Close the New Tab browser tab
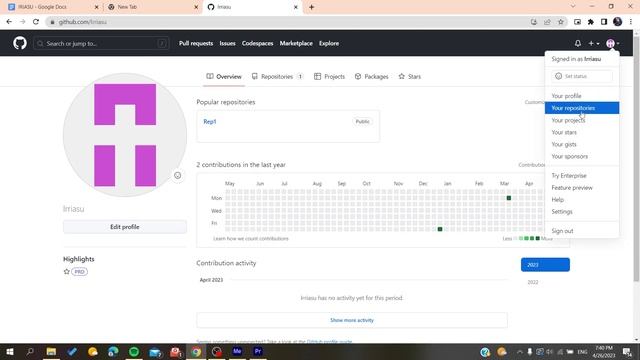 tap(196, 7)
